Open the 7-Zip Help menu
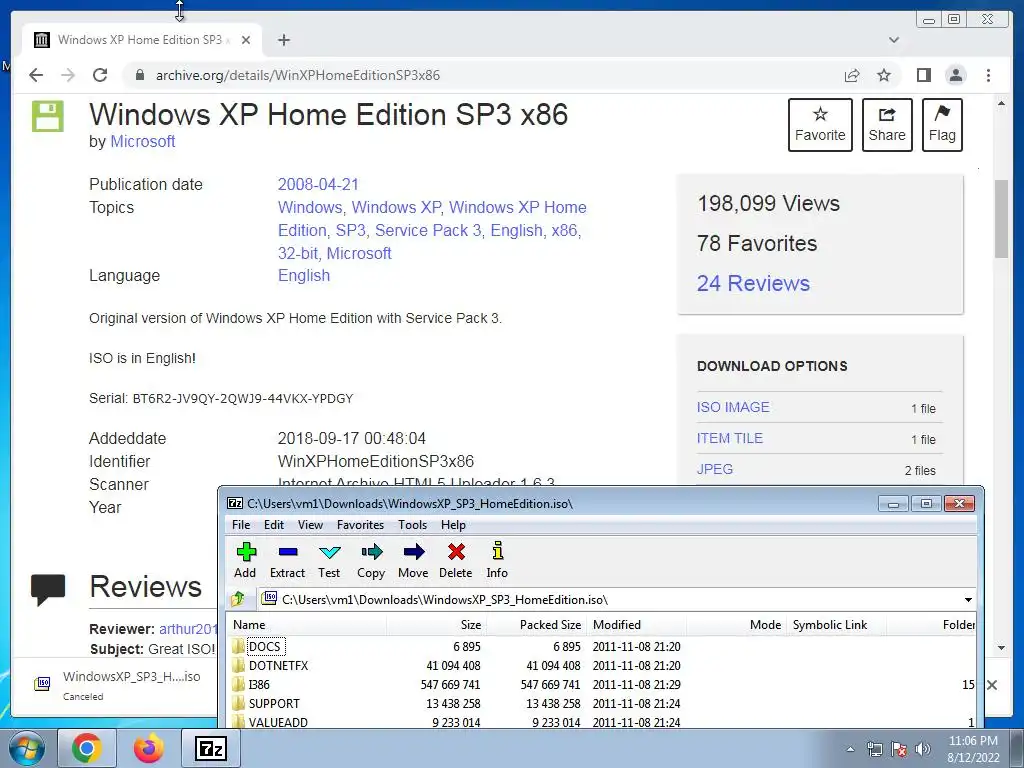Viewport: 1024px width, 768px height. click(x=453, y=524)
